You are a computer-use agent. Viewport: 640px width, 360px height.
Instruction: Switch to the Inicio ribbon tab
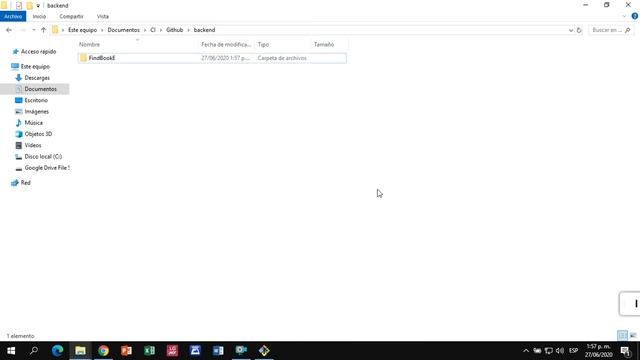[39, 16]
